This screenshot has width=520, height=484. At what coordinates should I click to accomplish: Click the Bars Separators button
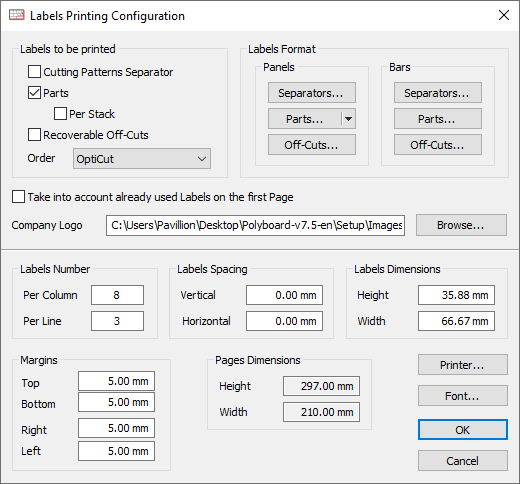click(438, 93)
